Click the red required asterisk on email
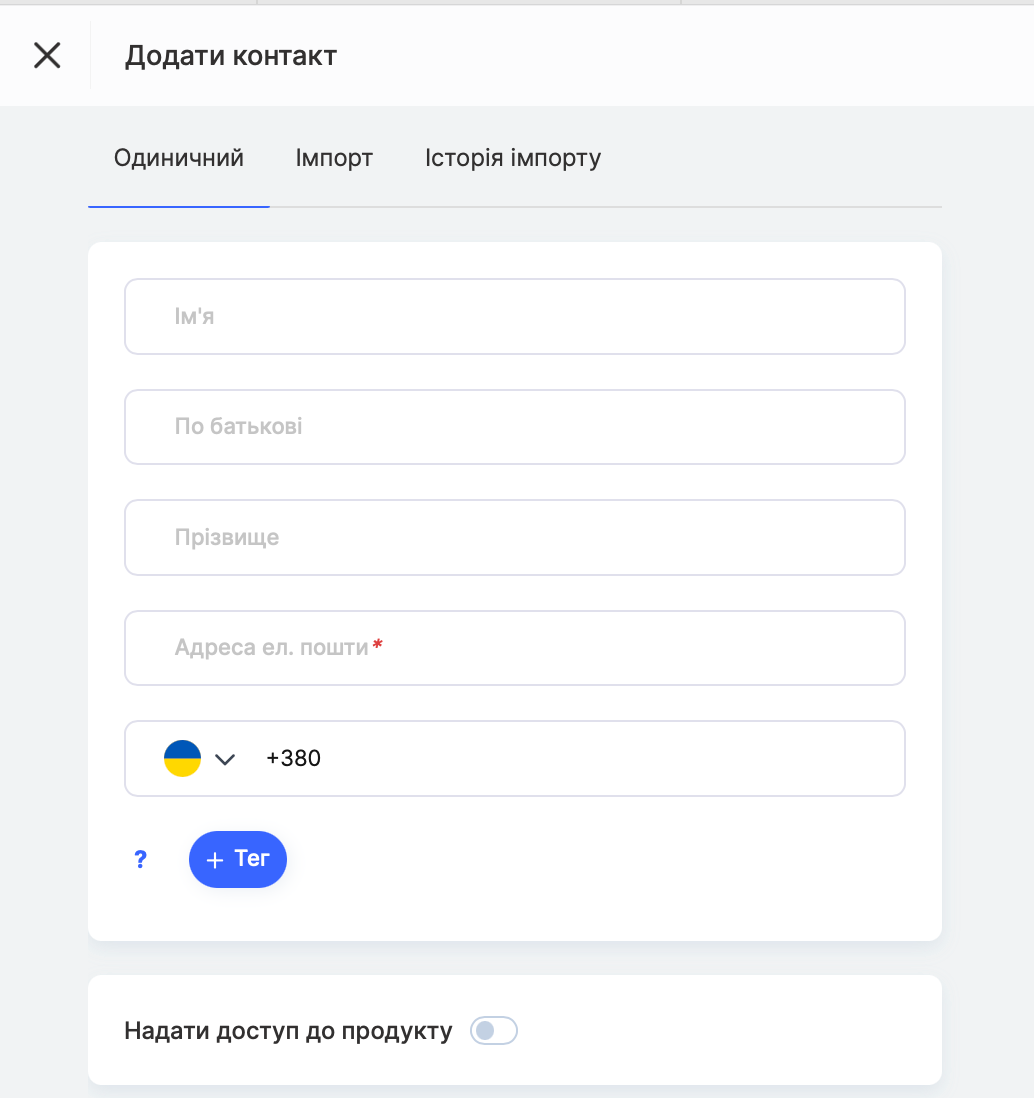 tap(378, 644)
